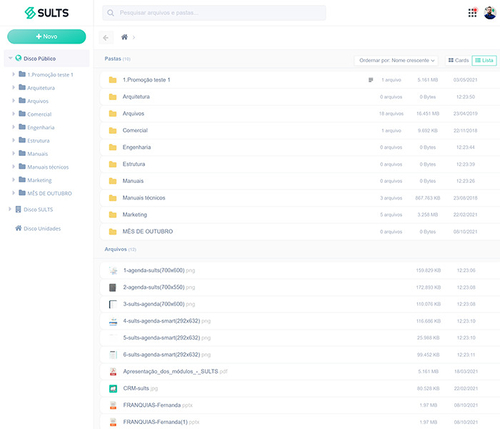
Task: Open file 1-agenda-sults(700x600) png
Action: click(300, 271)
